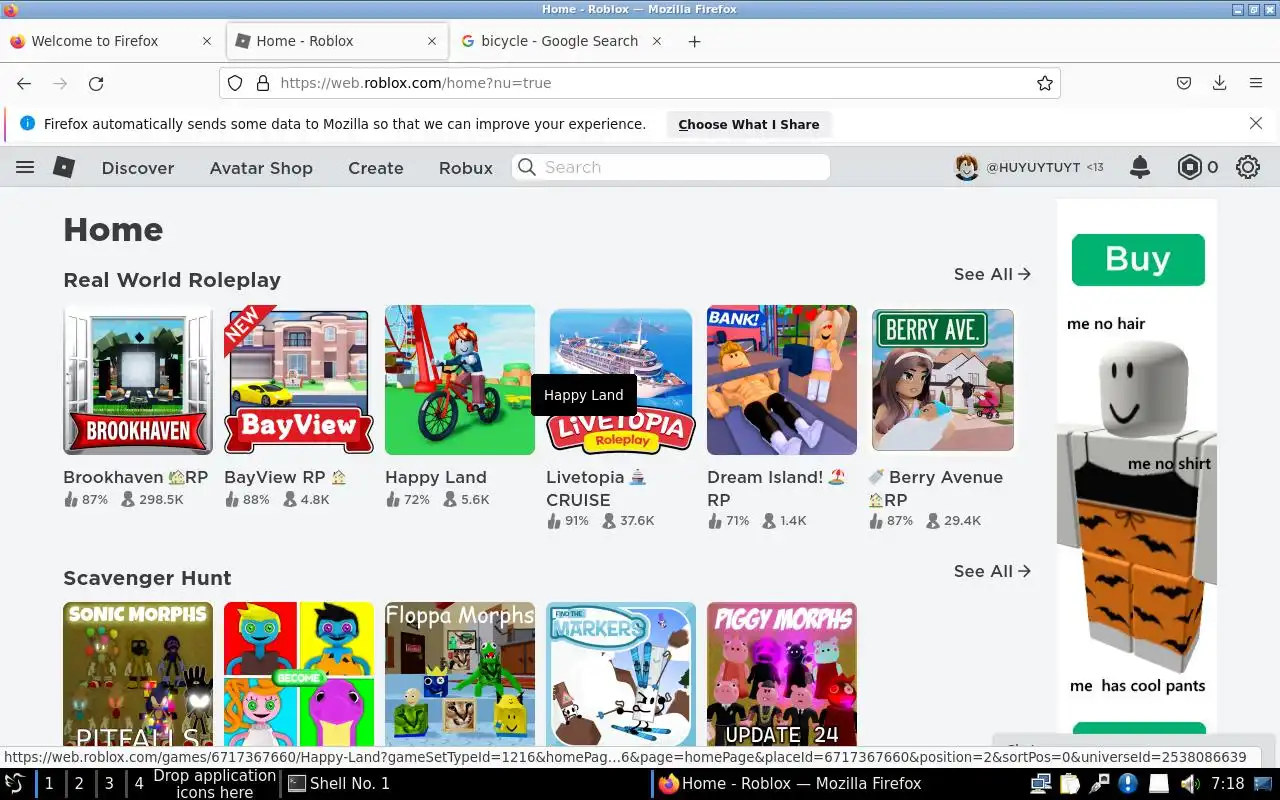
Task: Click the Roblox logo icon
Action: (64, 167)
